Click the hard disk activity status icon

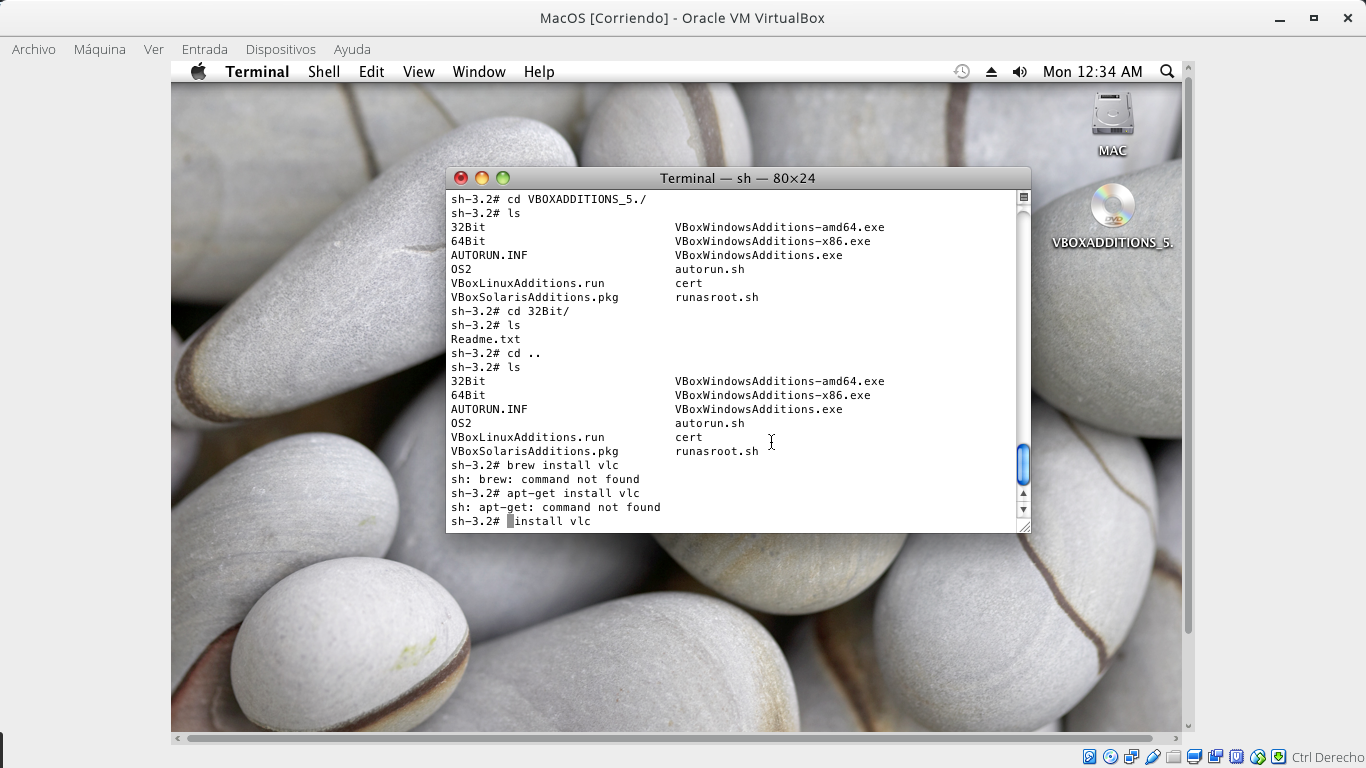pyautogui.click(x=1090, y=757)
